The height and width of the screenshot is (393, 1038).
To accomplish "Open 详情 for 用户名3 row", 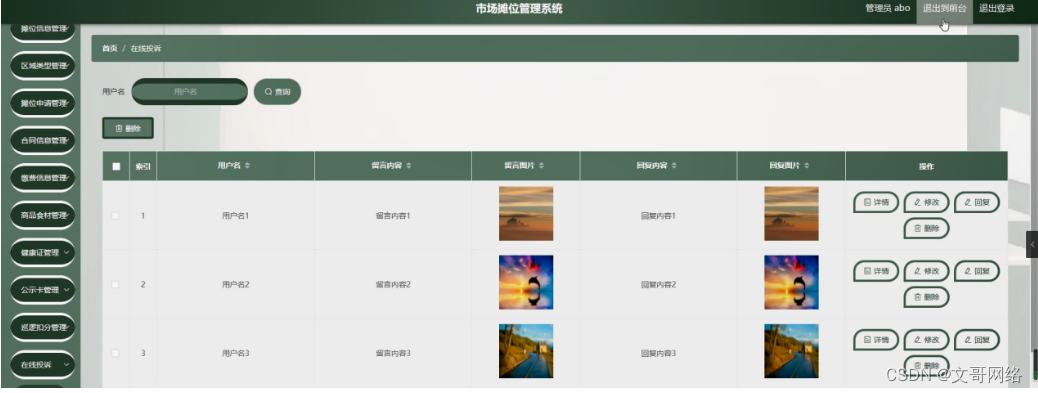I will coord(876,339).
